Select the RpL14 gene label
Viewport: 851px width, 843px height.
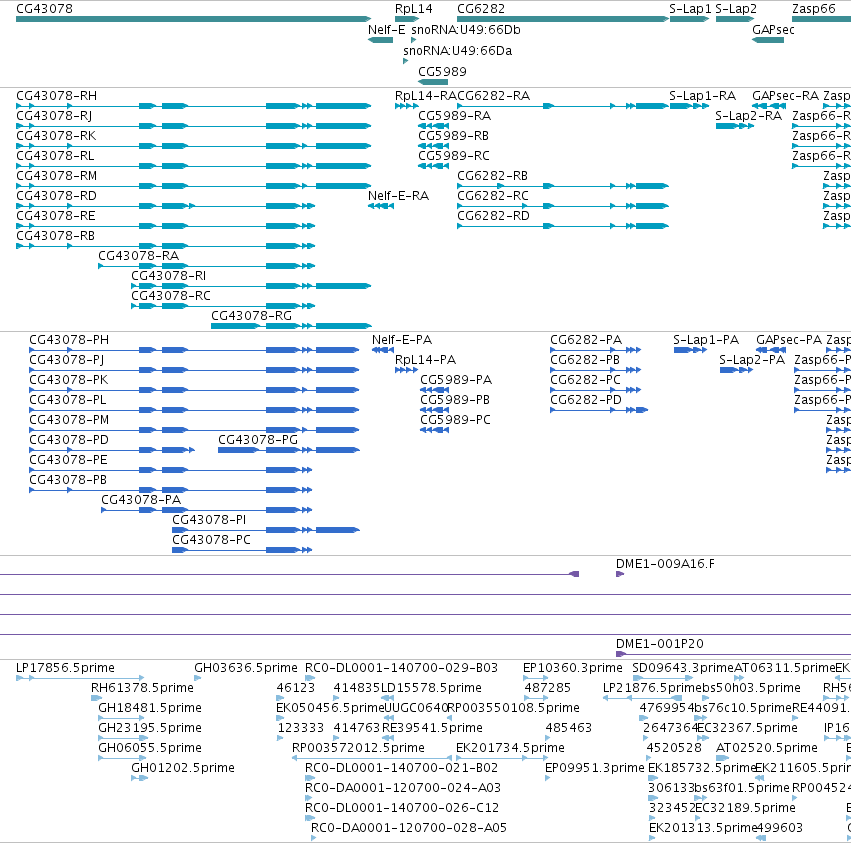pos(414,9)
